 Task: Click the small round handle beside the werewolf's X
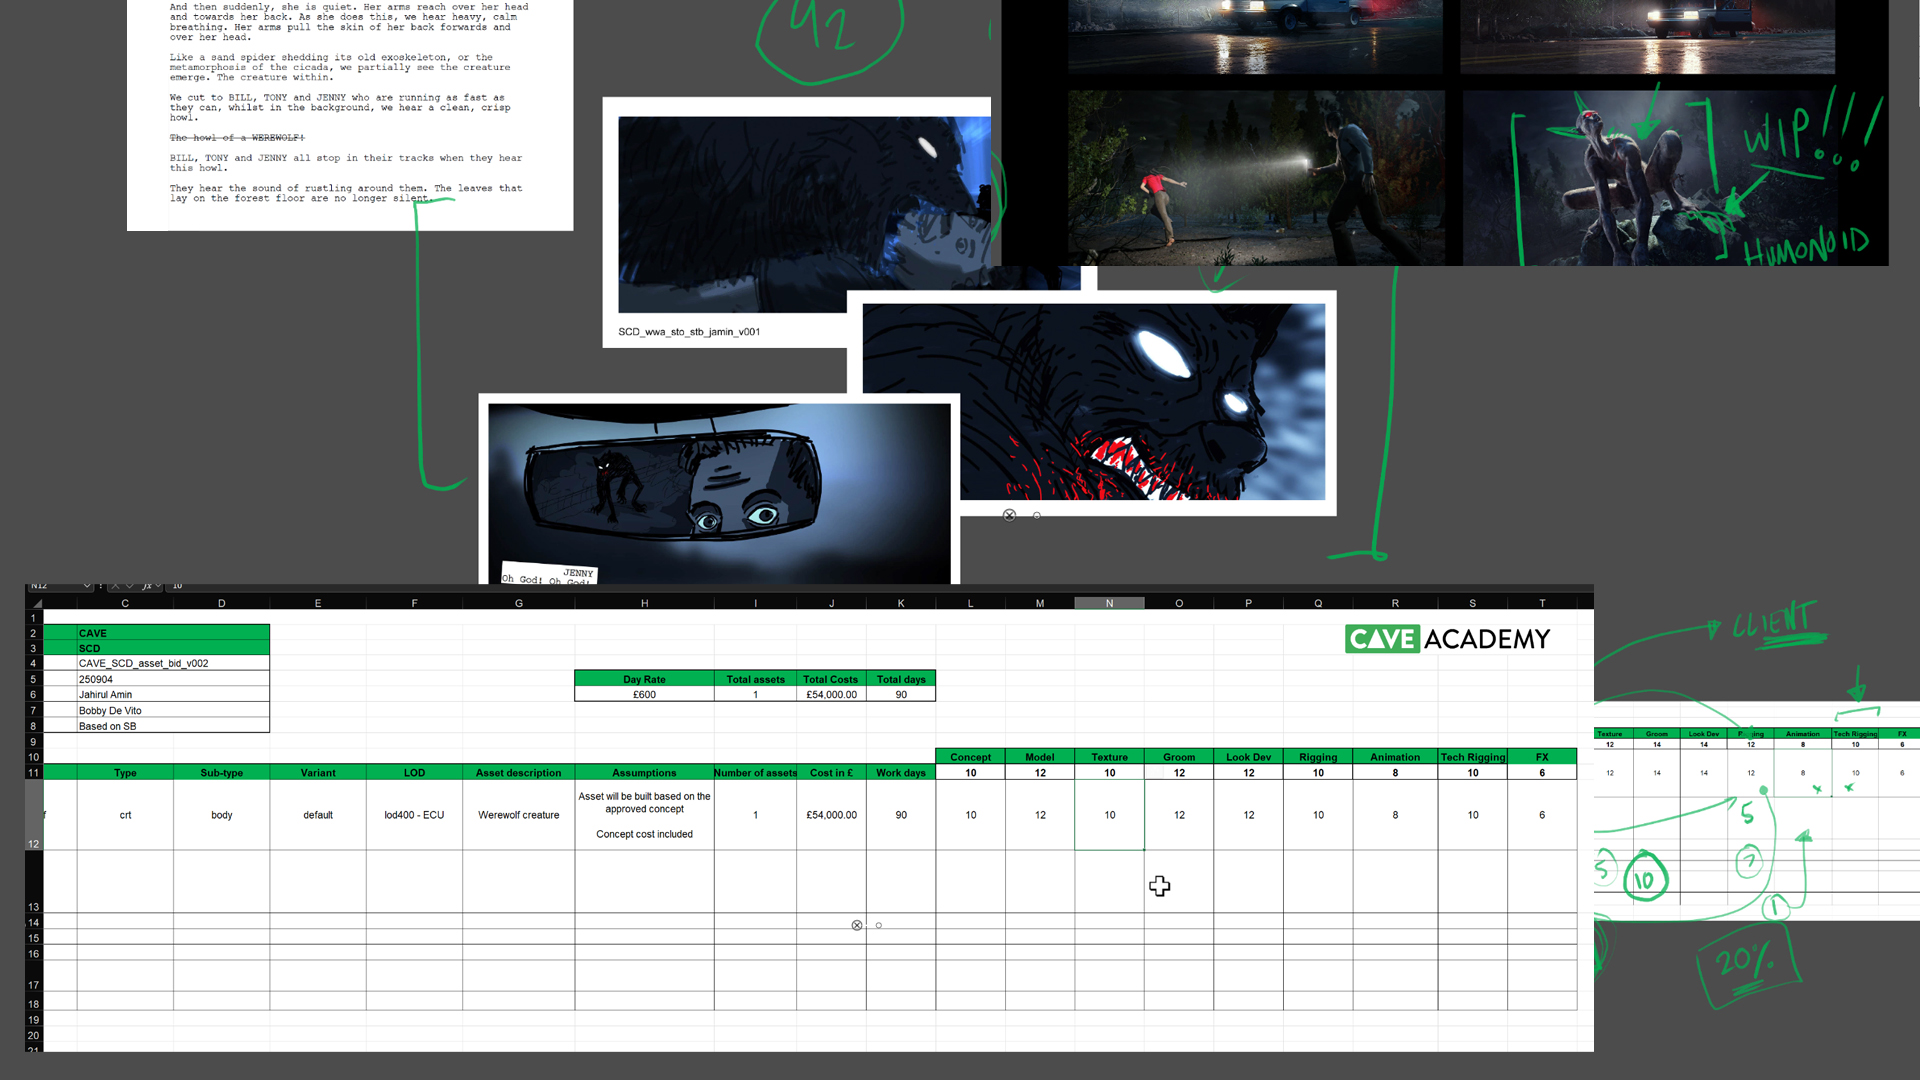point(1037,515)
